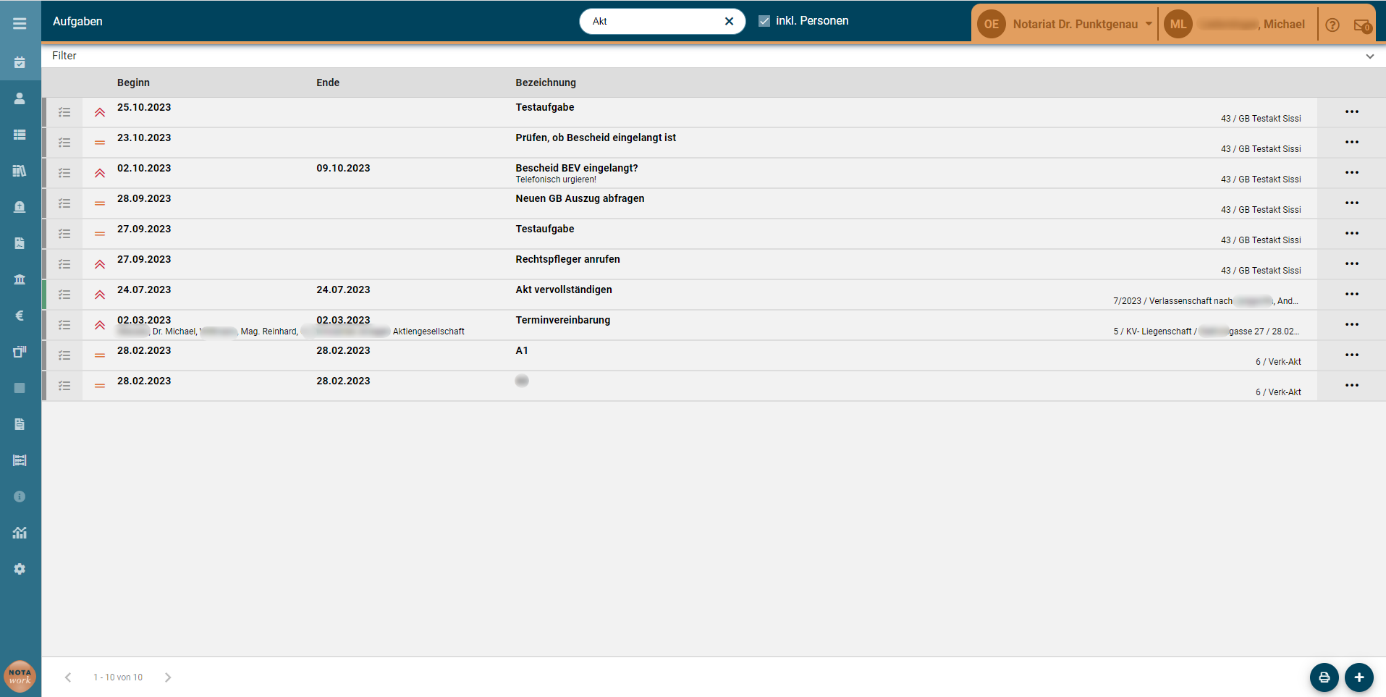Select the Terminvereinbarung task
1386x697 pixels.
pos(562,320)
